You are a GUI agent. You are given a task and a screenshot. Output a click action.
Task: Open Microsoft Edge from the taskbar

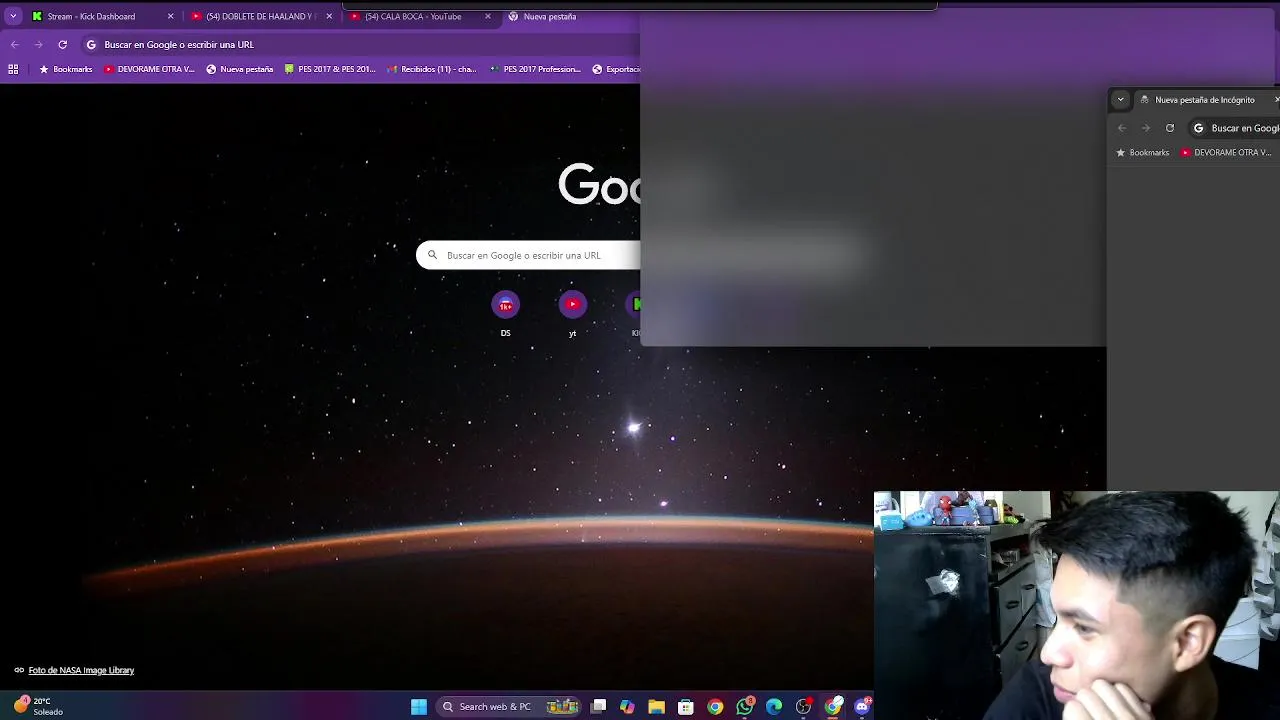tap(774, 707)
